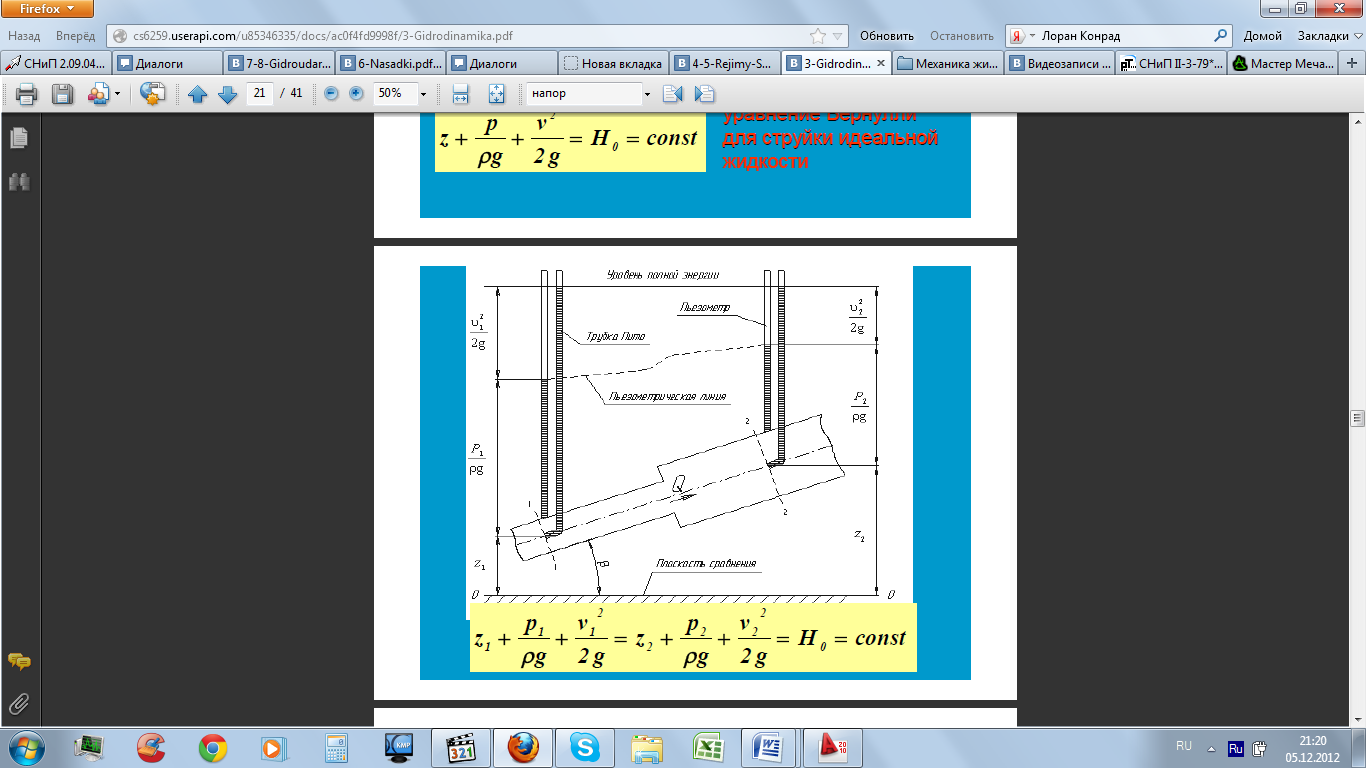Open Excel from the taskbar
The width and height of the screenshot is (1366, 768).
(709, 748)
